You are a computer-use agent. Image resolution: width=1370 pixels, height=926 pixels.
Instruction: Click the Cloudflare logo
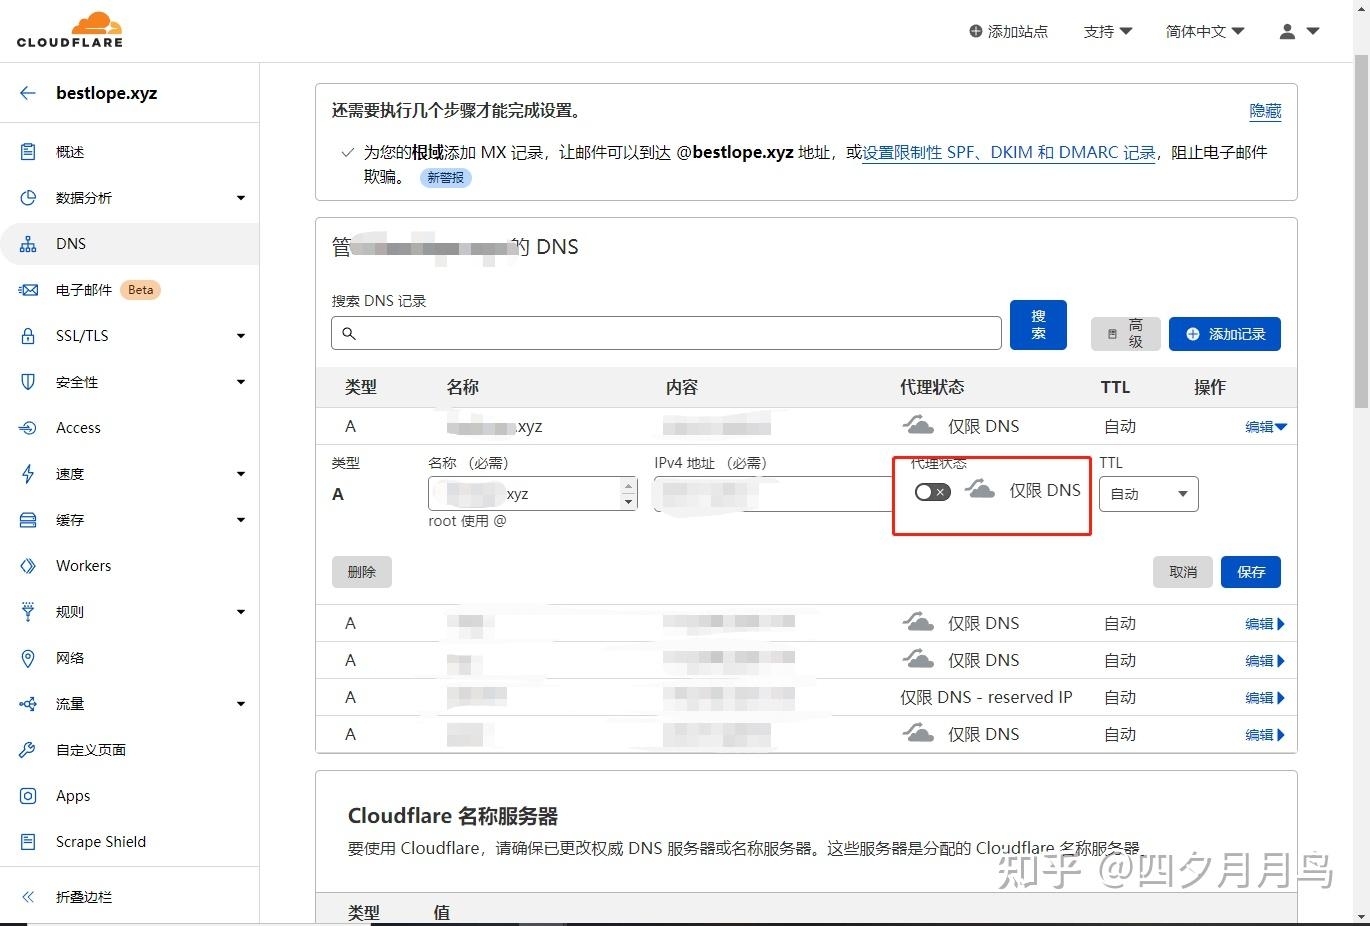tap(70, 30)
